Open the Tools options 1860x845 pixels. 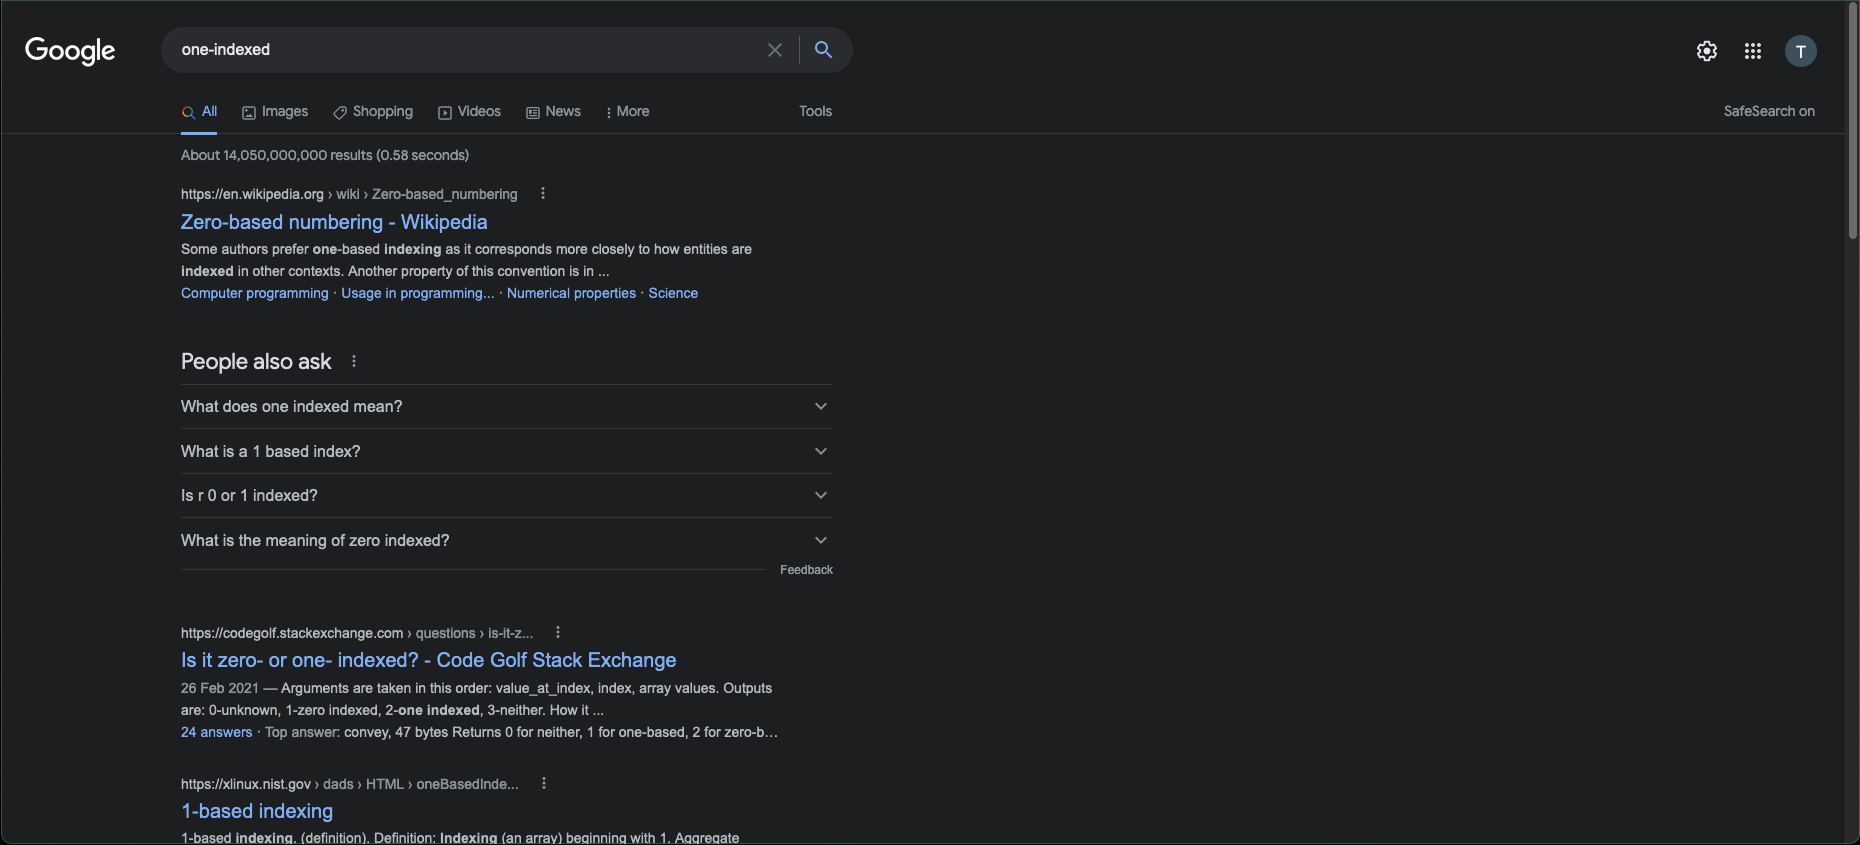(x=815, y=111)
